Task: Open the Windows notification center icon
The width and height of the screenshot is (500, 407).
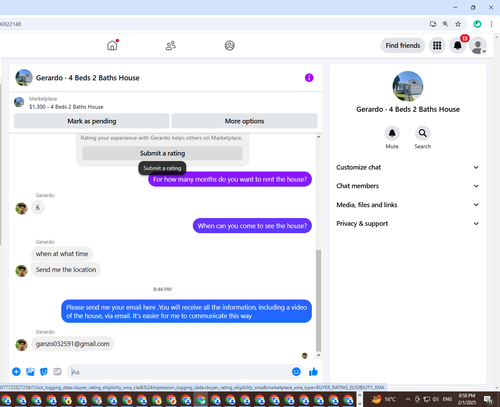Action: coord(488,399)
